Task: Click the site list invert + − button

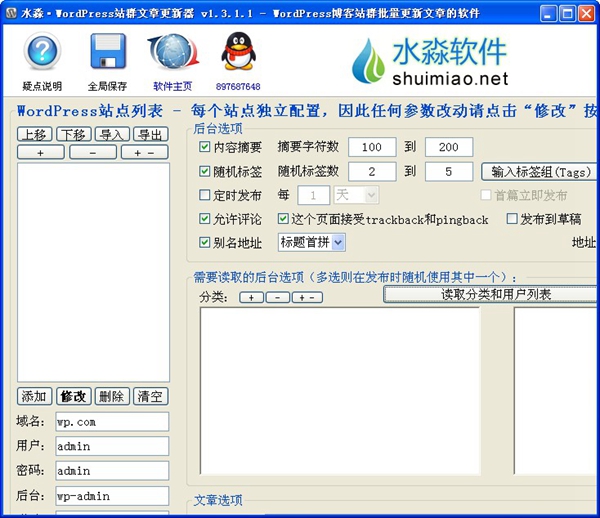Action: point(145,152)
